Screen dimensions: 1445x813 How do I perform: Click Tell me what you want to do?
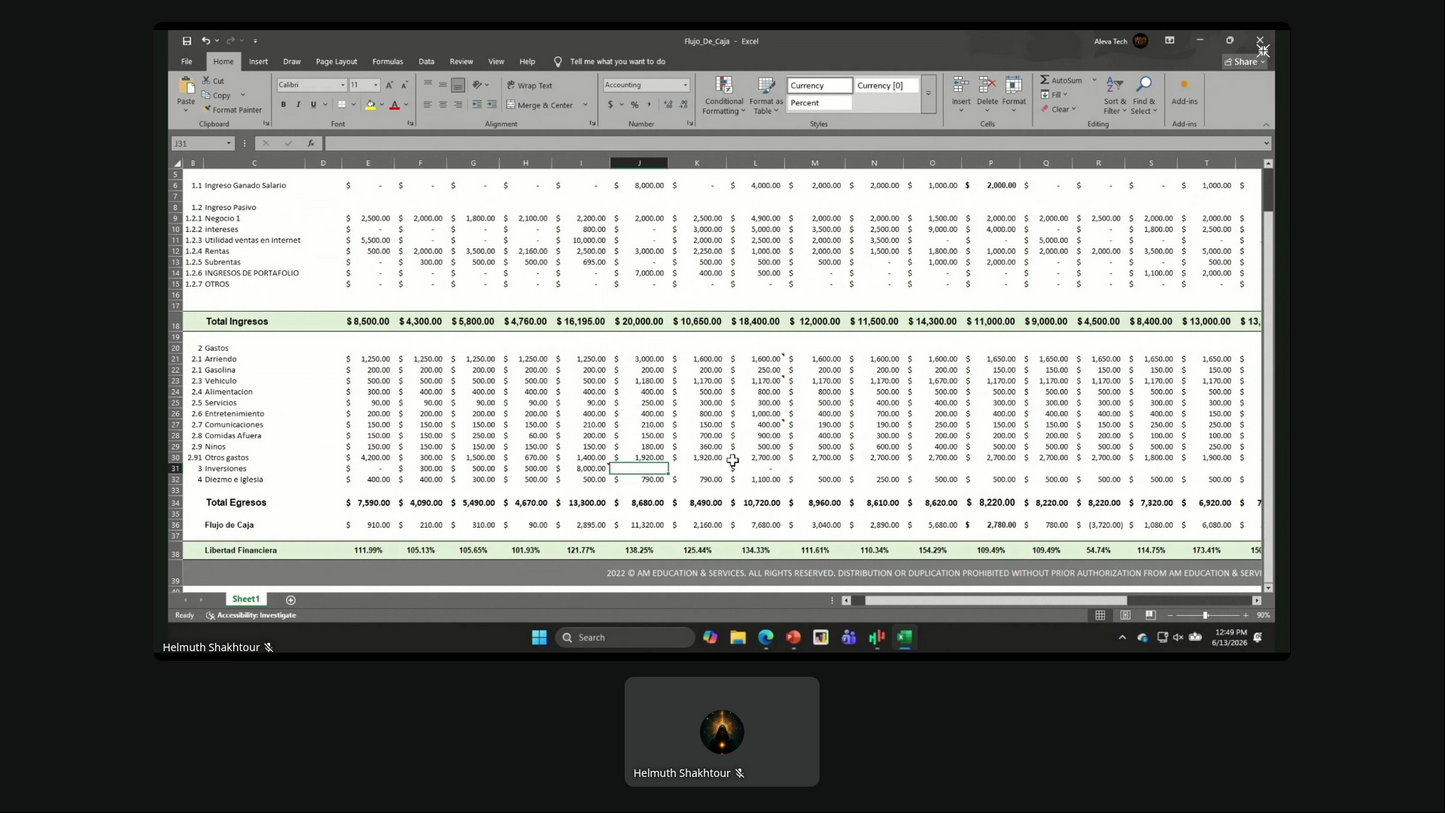point(617,62)
